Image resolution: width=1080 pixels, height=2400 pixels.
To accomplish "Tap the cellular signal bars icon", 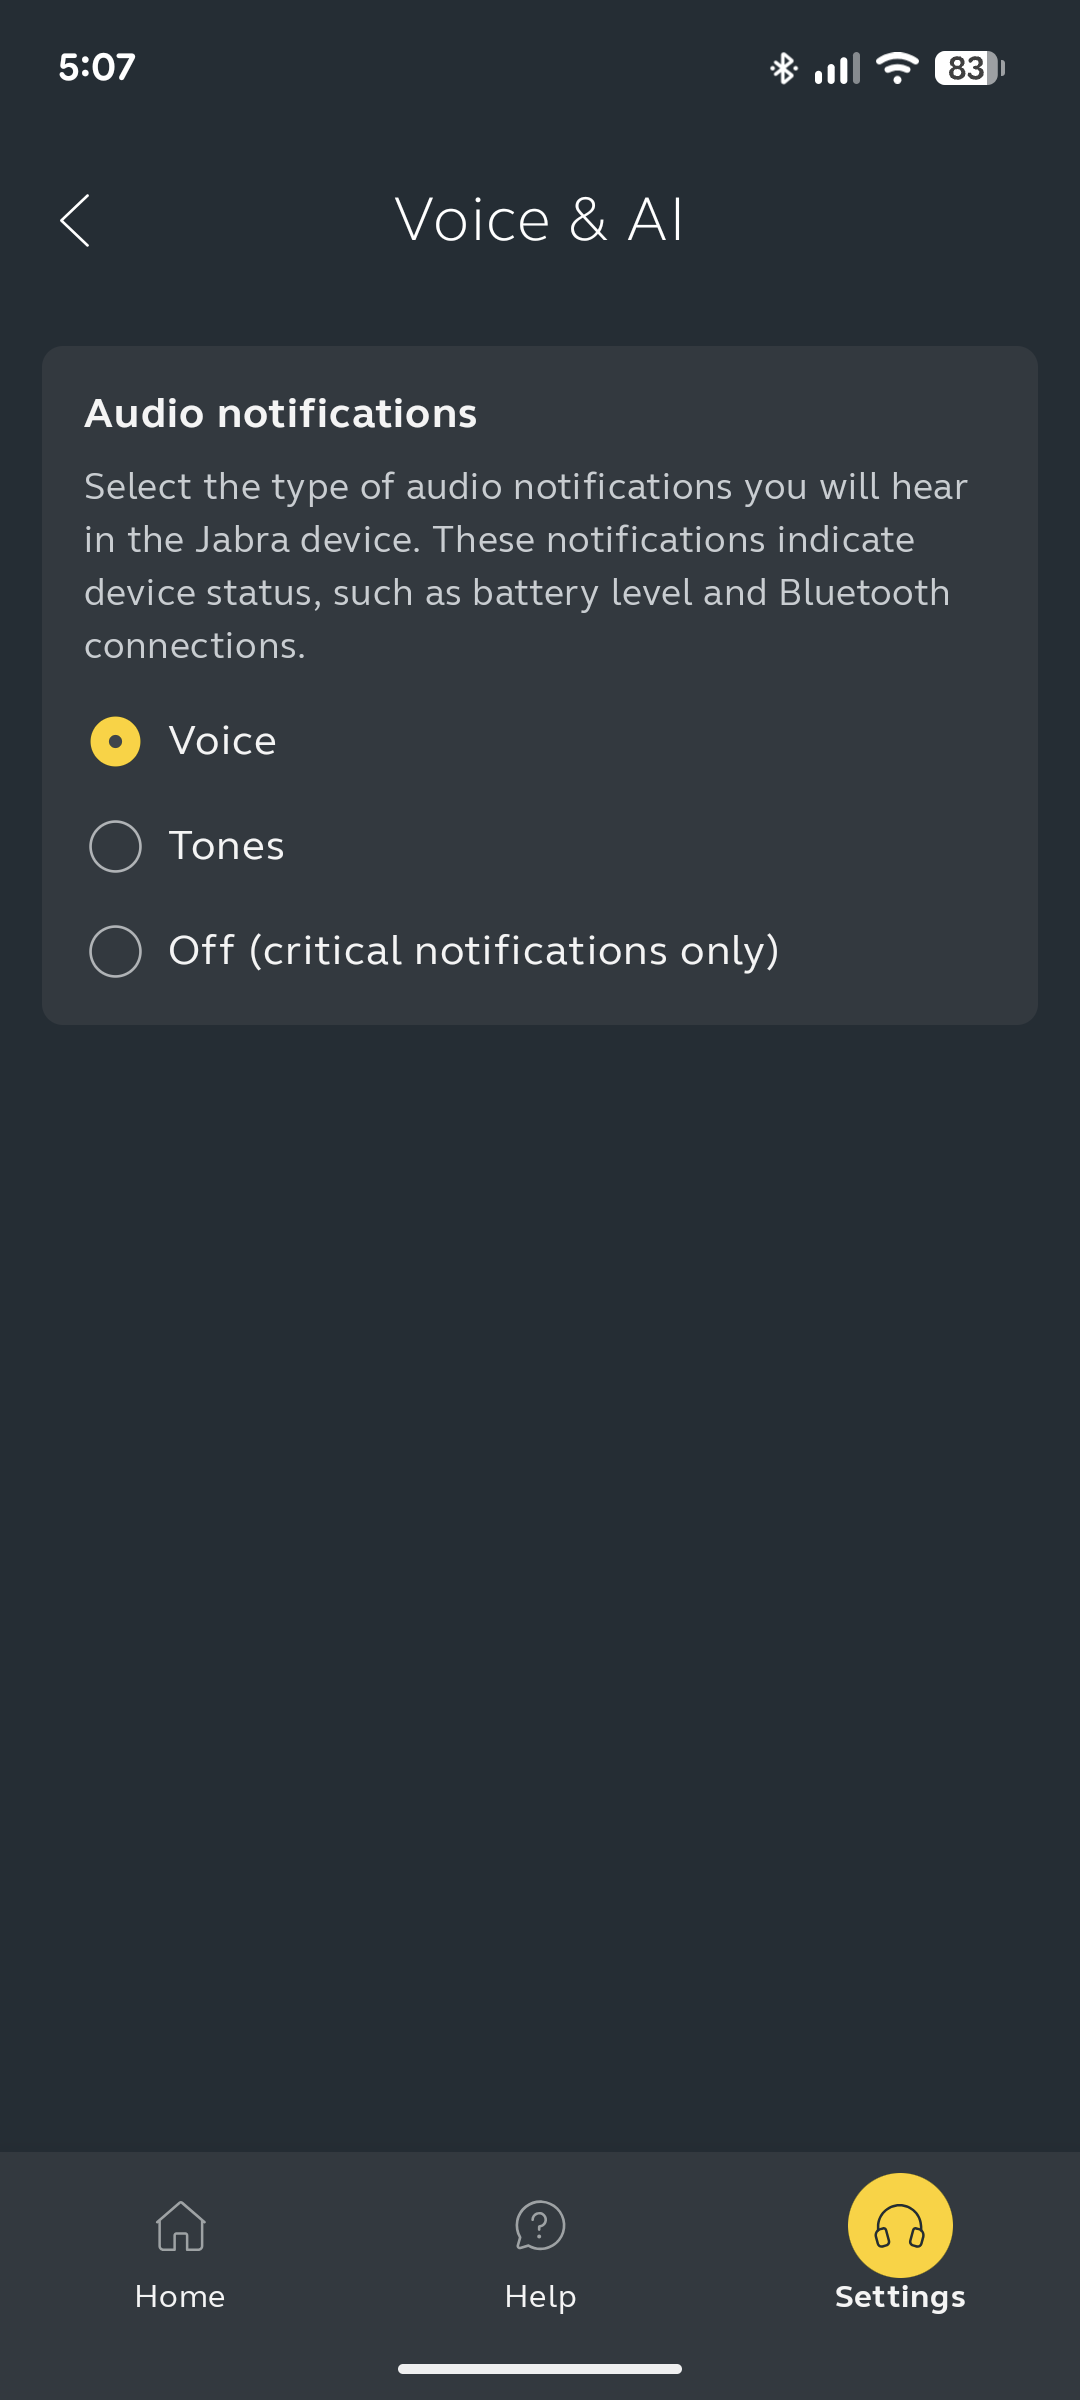I will [x=837, y=68].
